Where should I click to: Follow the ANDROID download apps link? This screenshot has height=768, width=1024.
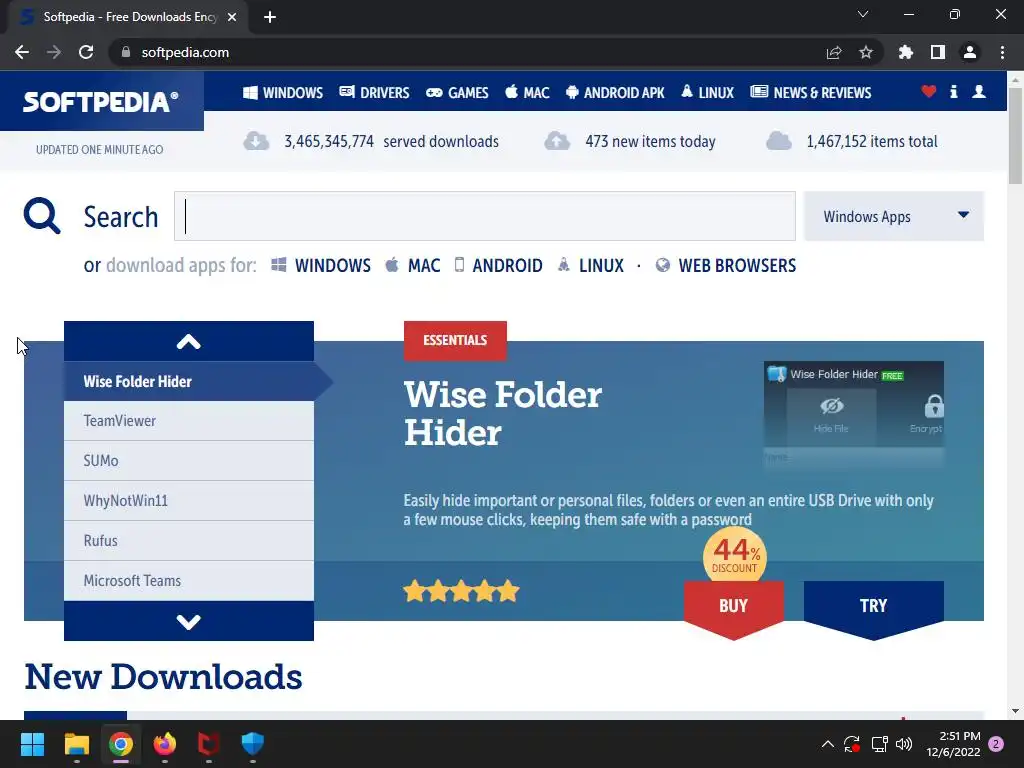pyautogui.click(x=498, y=266)
